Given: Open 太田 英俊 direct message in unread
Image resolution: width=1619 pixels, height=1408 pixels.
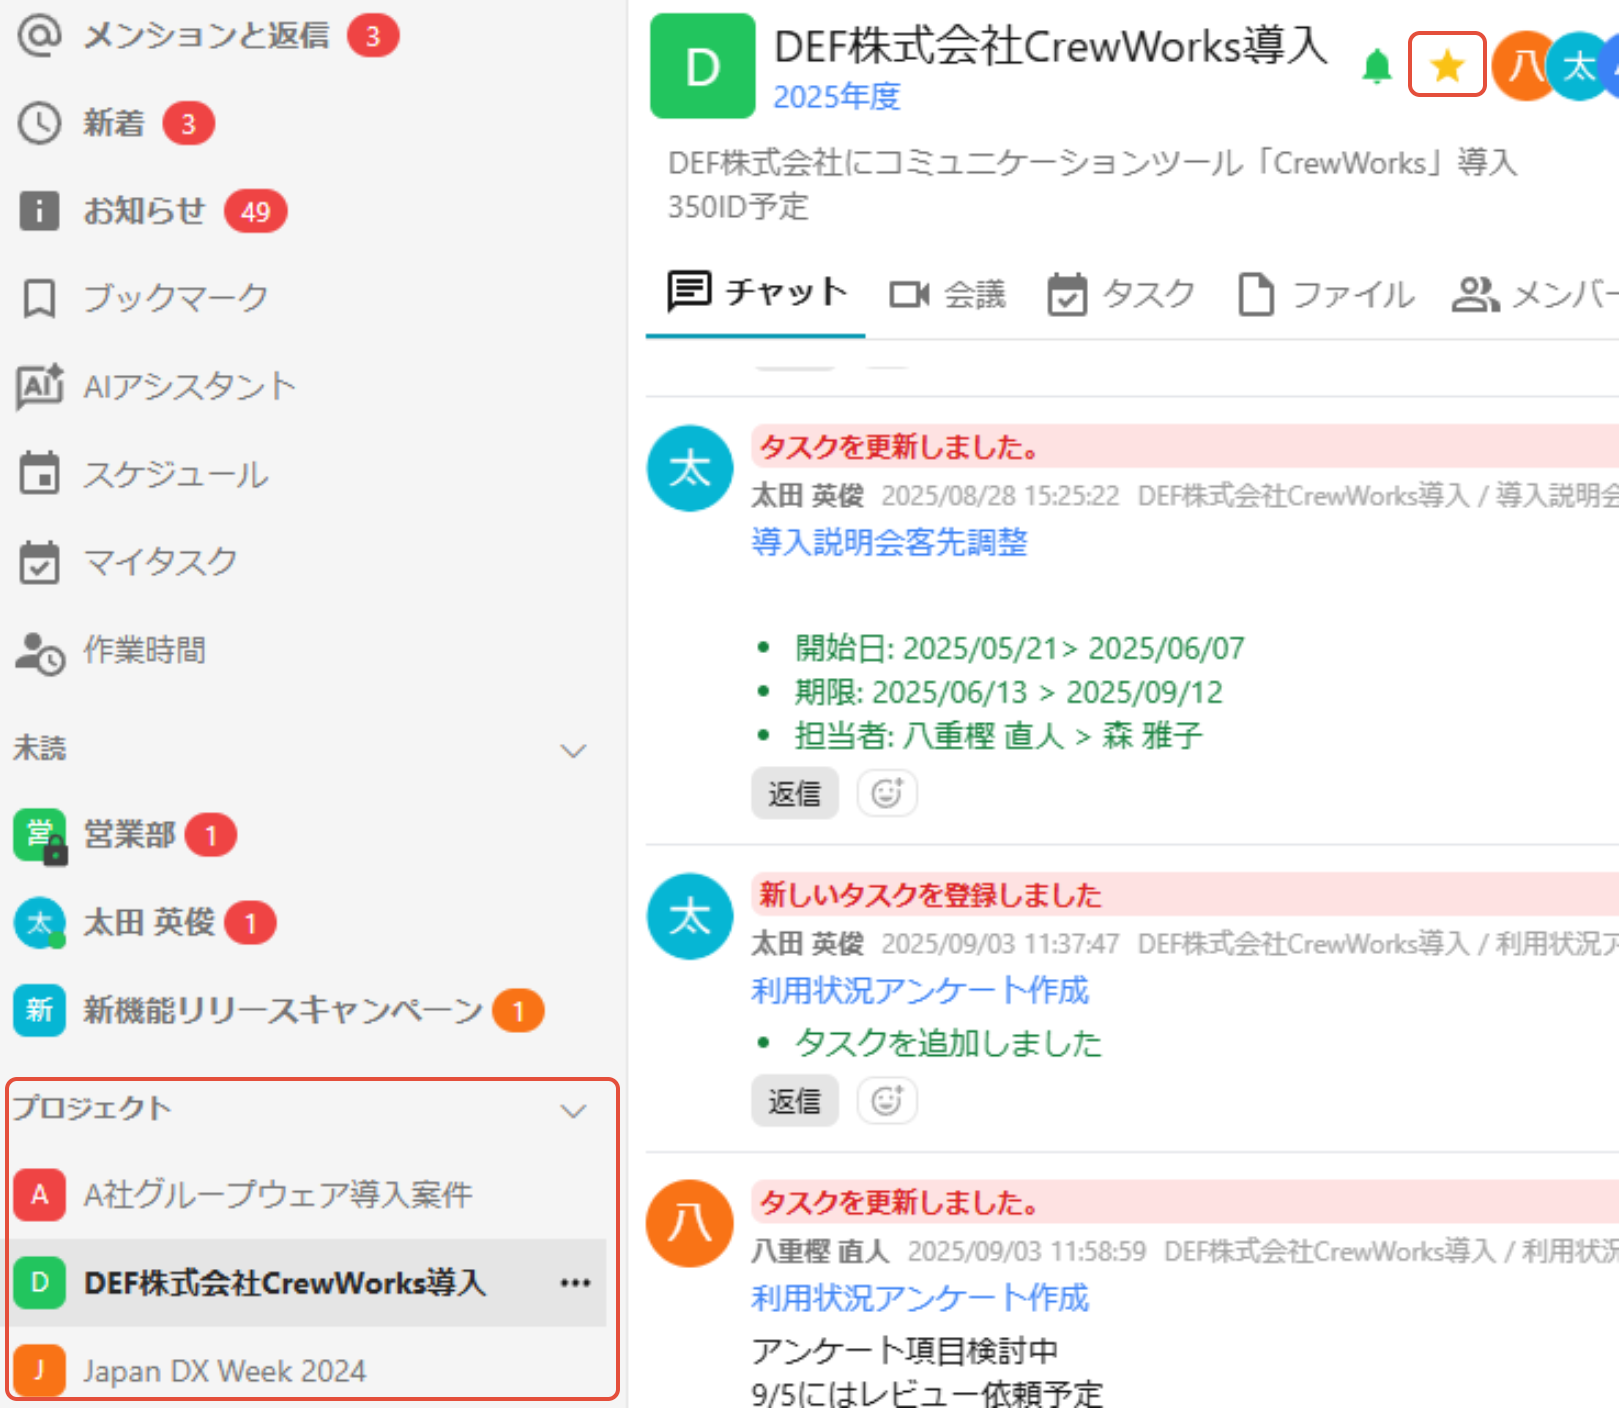Looking at the screenshot, I should (x=145, y=922).
